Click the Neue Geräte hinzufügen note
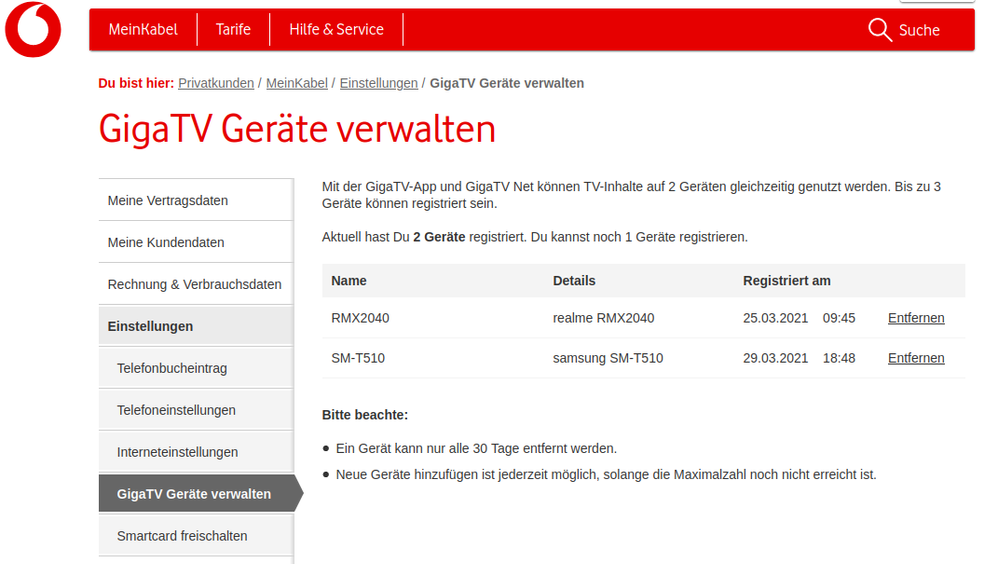 [606, 475]
